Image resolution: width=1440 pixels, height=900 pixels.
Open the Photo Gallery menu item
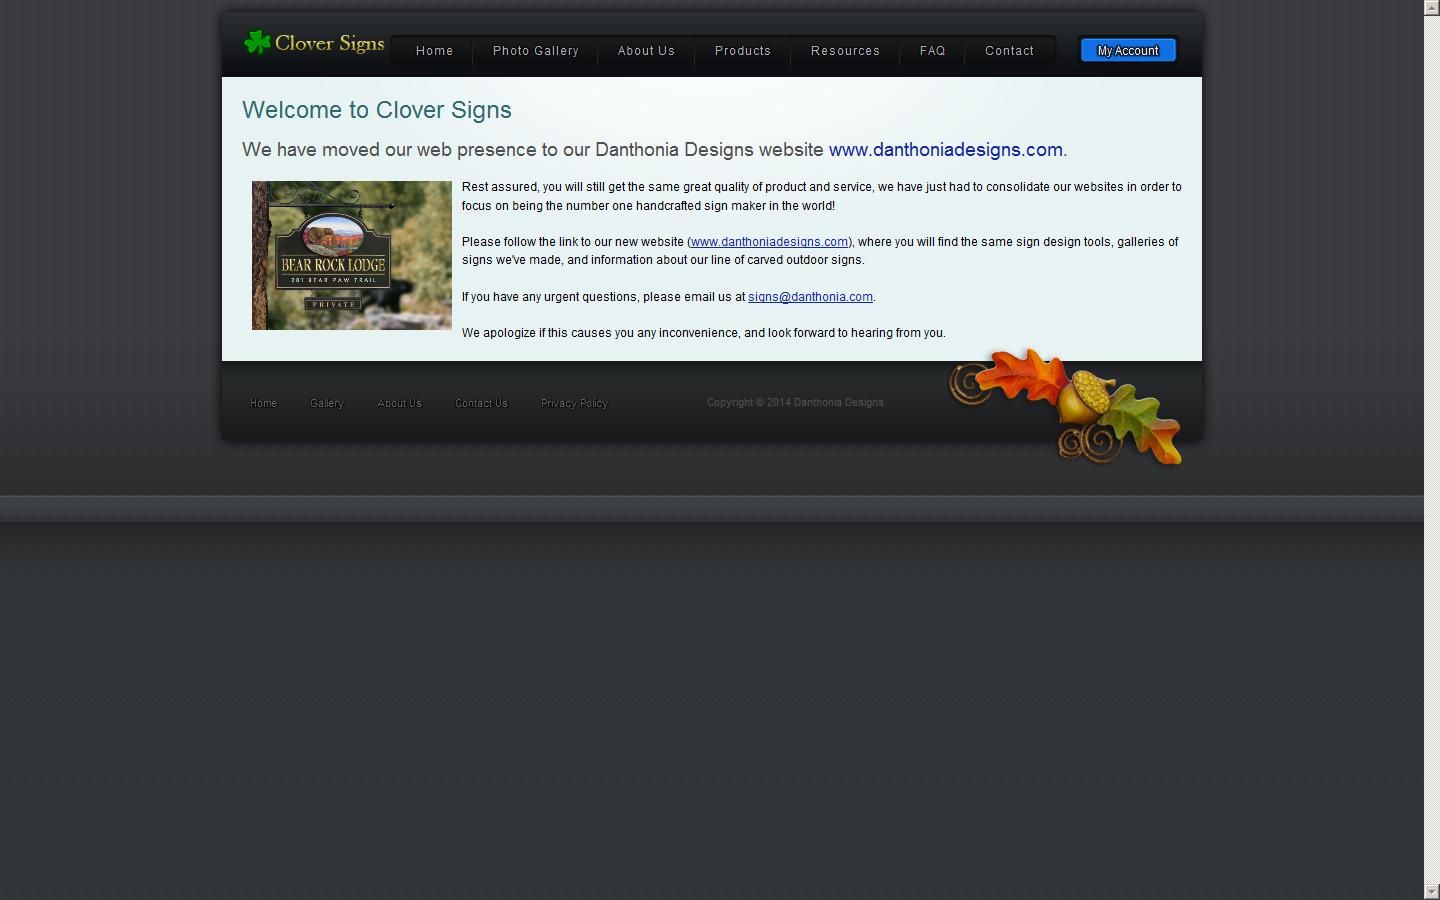tap(536, 51)
